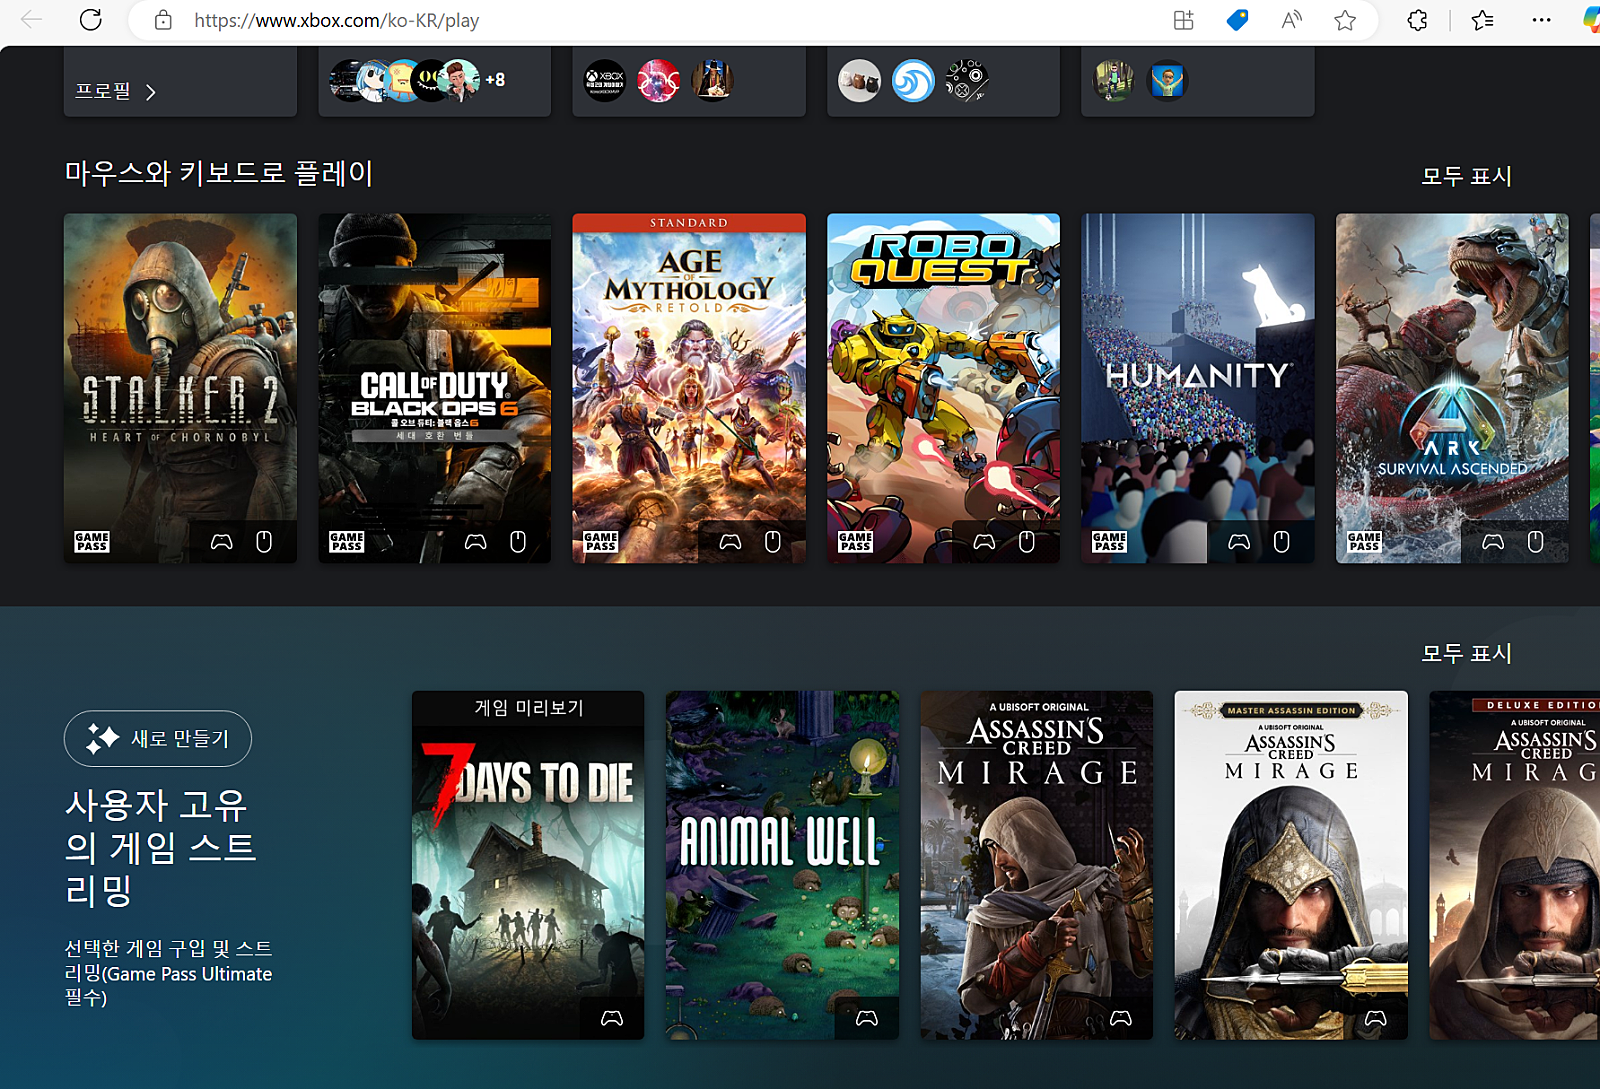The width and height of the screenshot is (1600, 1089).
Task: Click Game Pass badge on Humanity
Action: pyautogui.click(x=1110, y=542)
